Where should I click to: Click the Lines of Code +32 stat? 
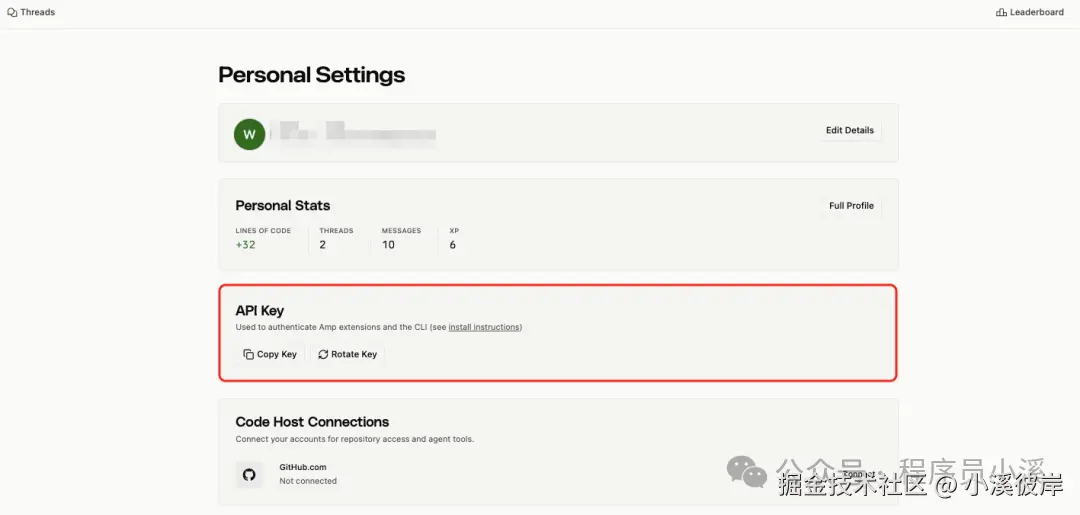point(246,245)
